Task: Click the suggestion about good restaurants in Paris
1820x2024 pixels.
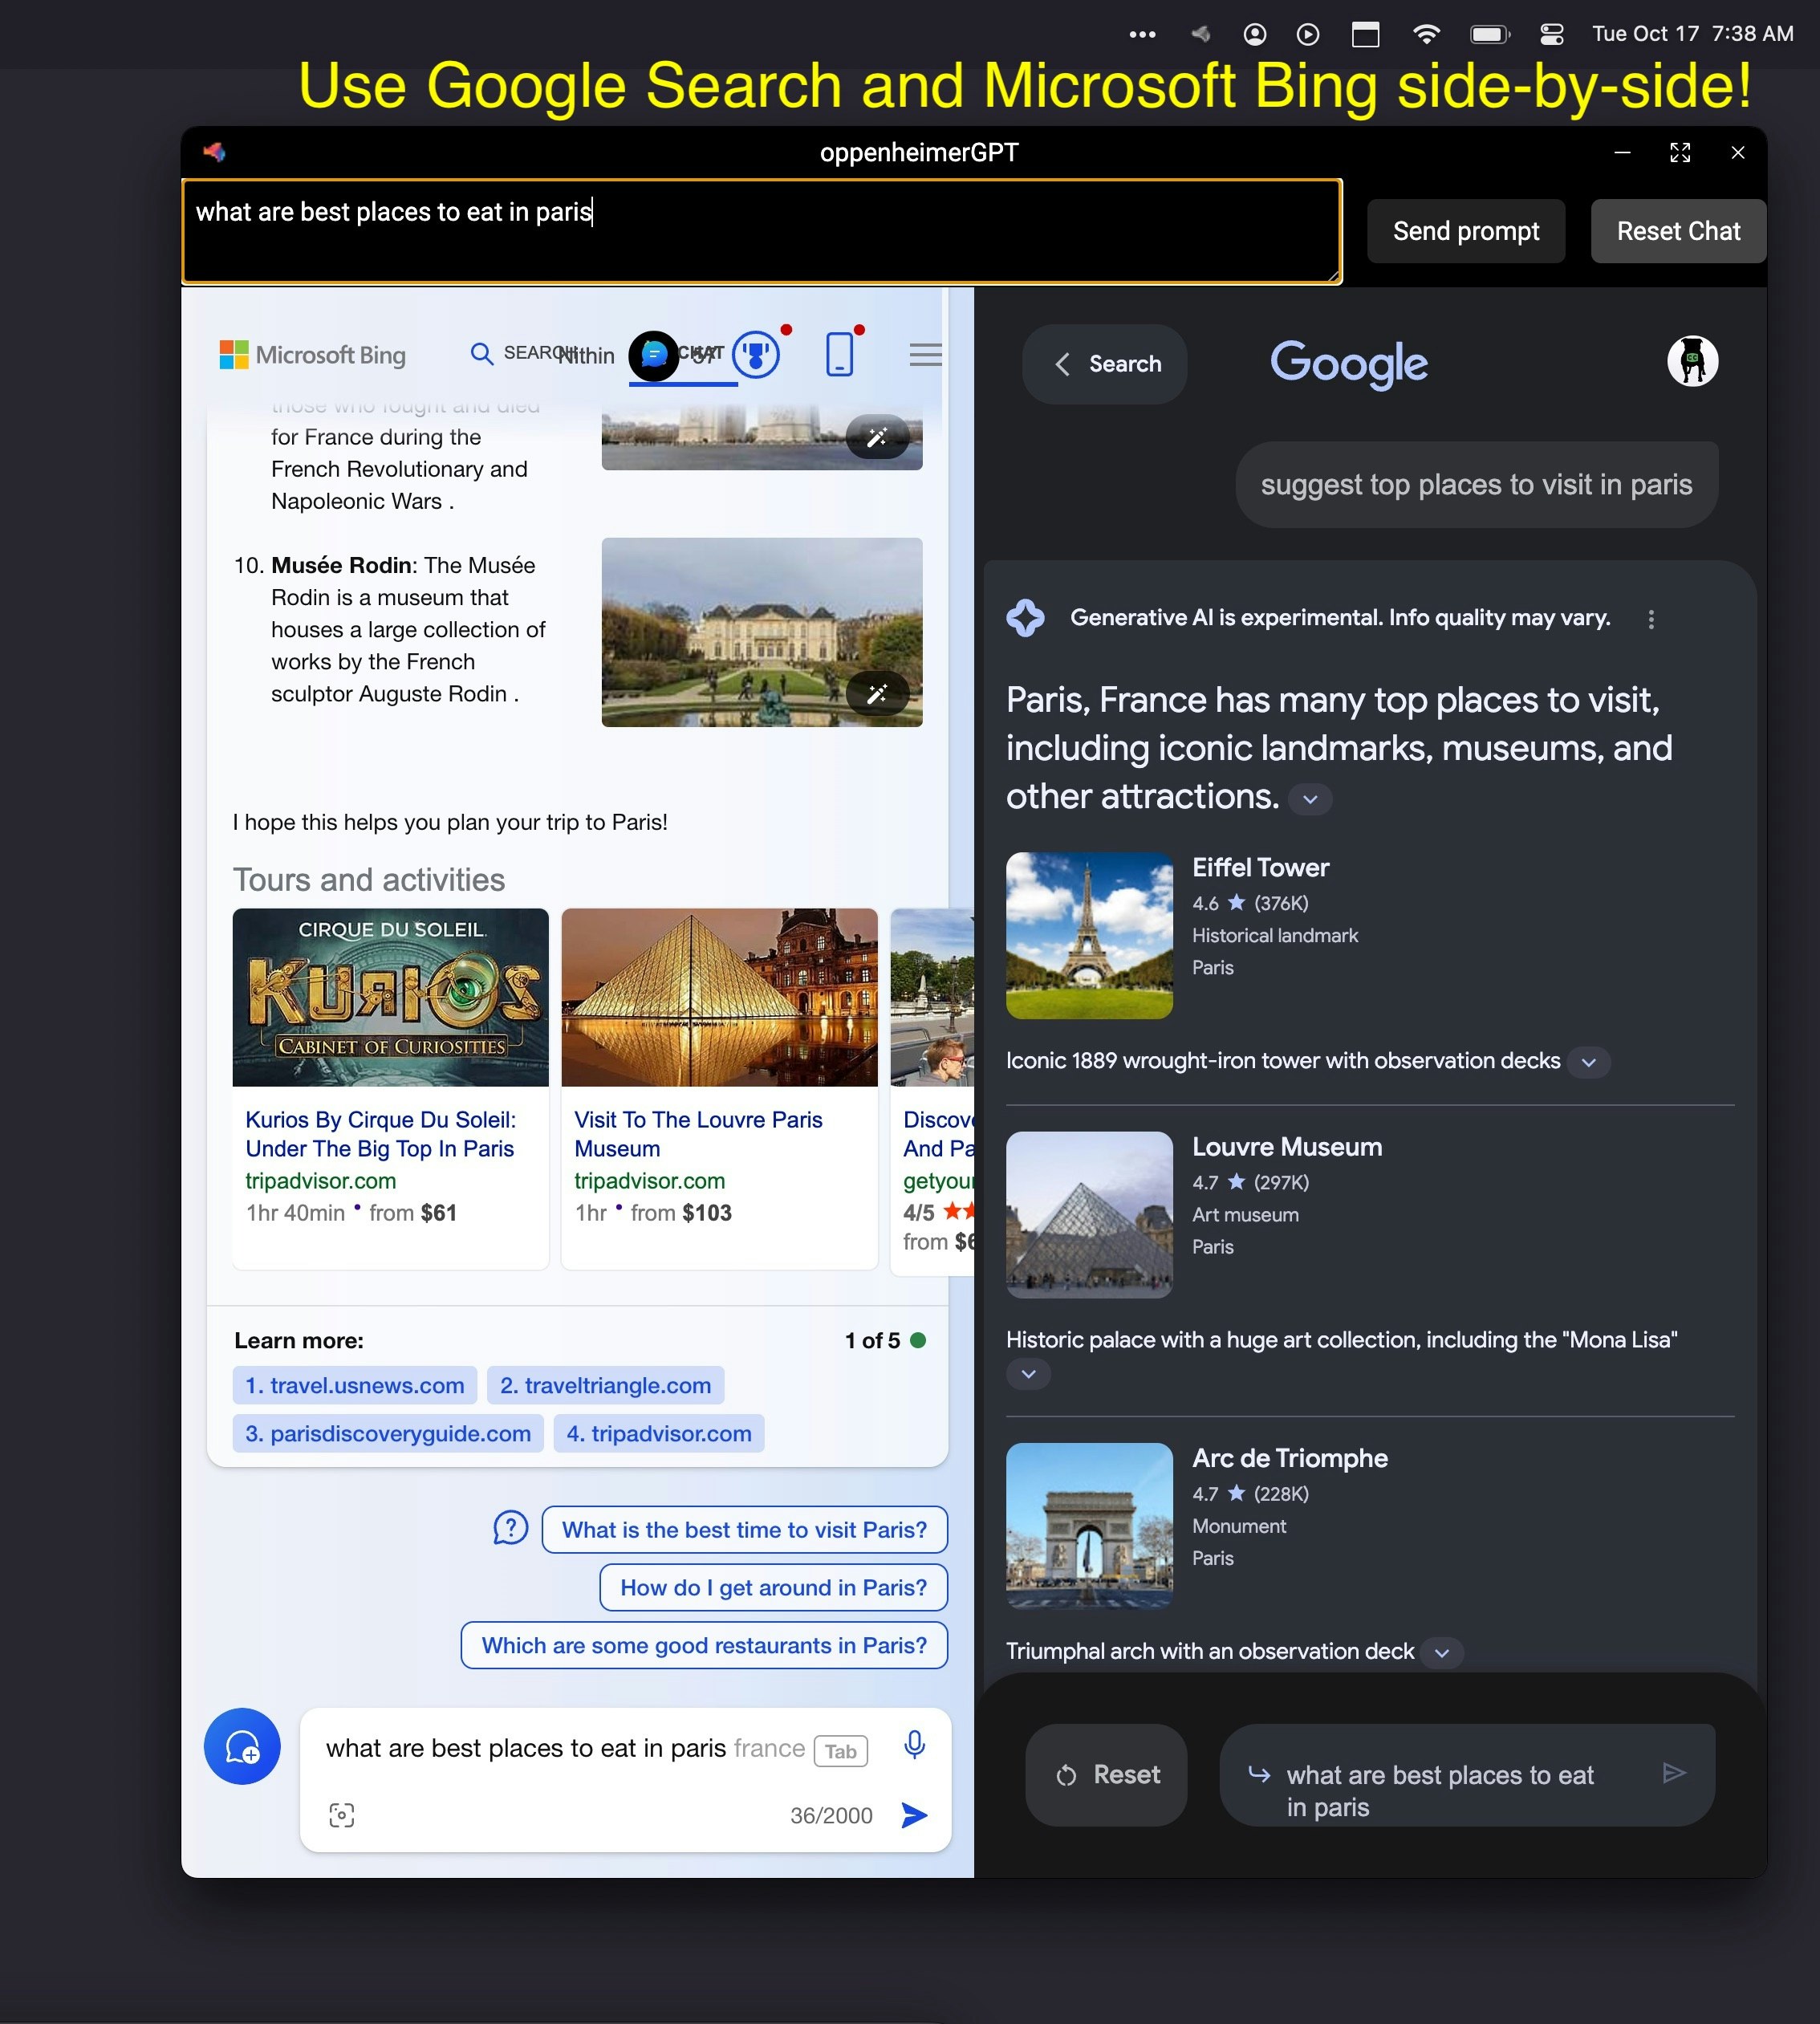Action: click(704, 1645)
